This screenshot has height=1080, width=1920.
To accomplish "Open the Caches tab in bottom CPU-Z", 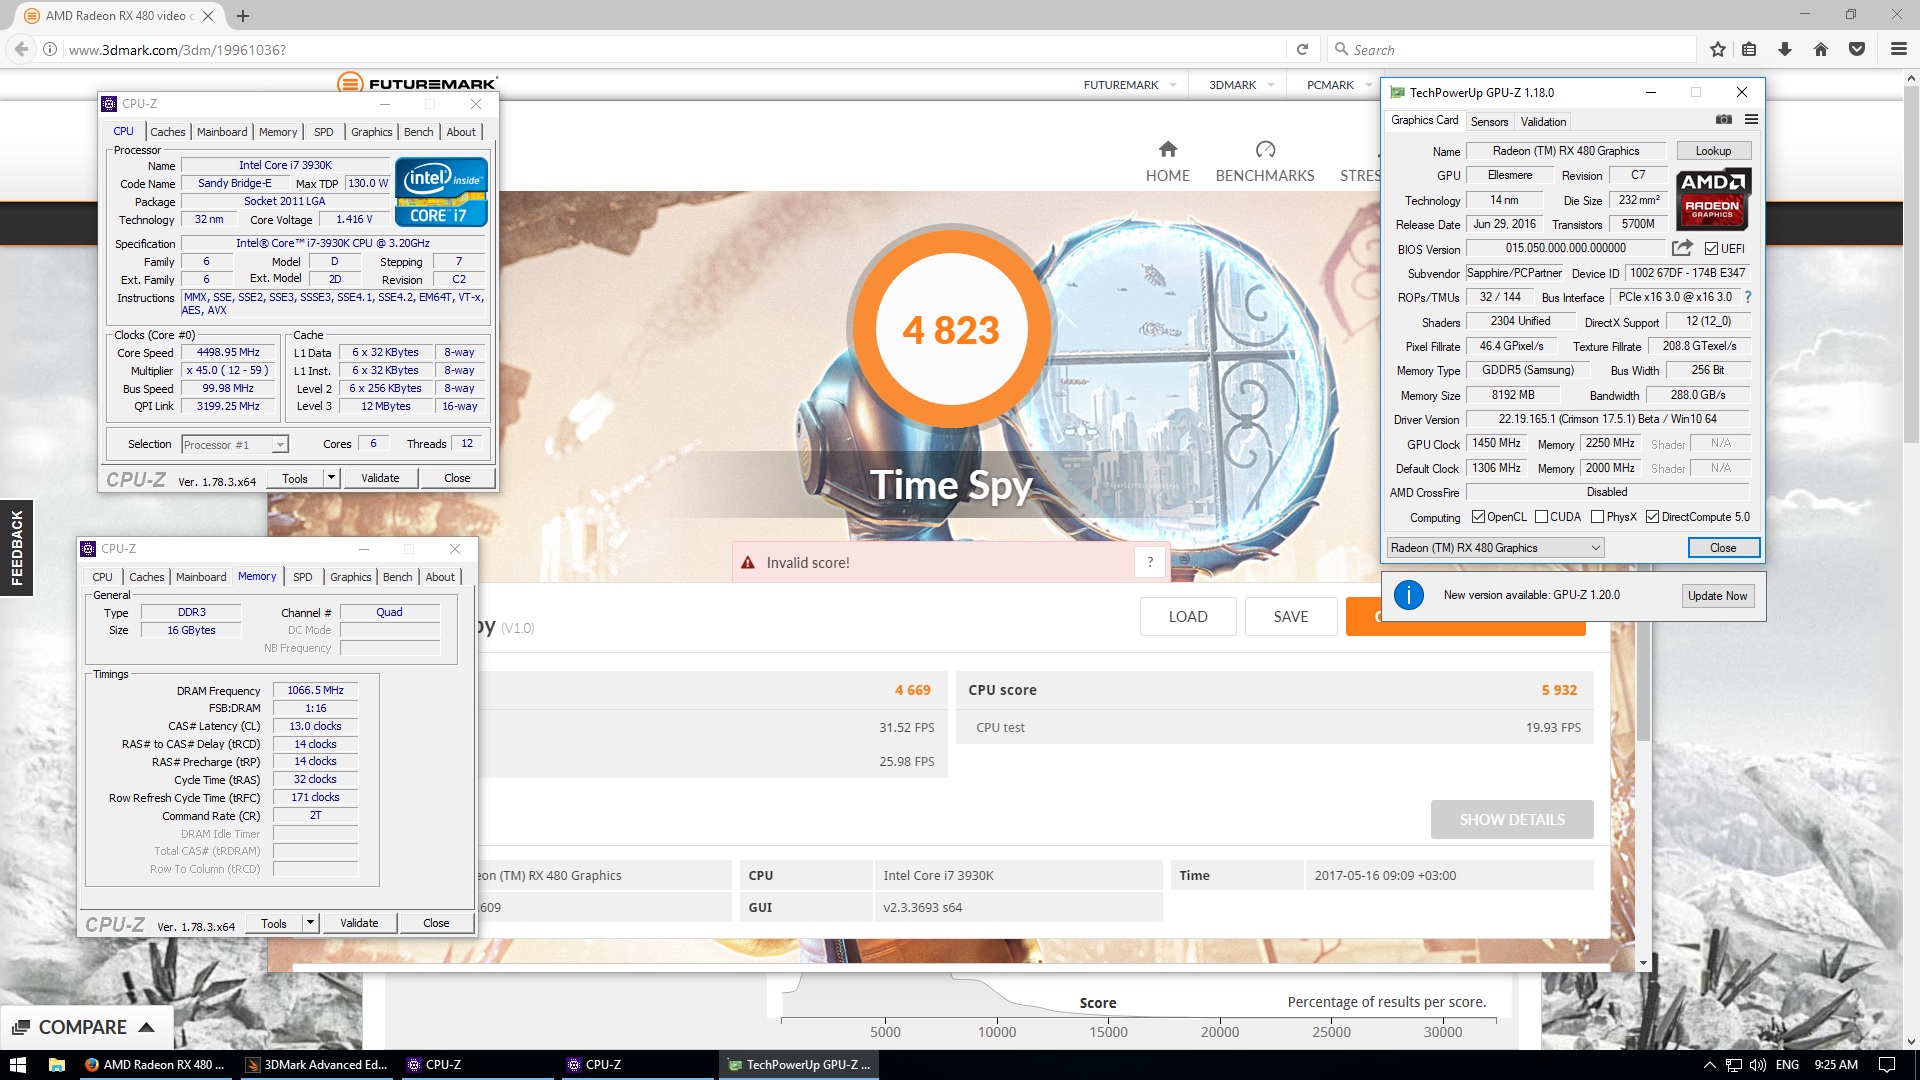I will coord(147,577).
